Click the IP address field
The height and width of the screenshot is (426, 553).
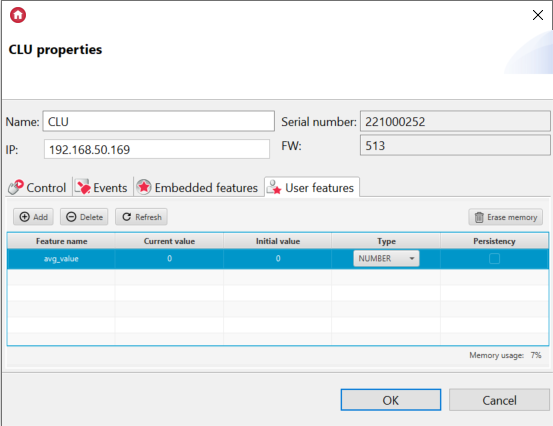point(157,149)
